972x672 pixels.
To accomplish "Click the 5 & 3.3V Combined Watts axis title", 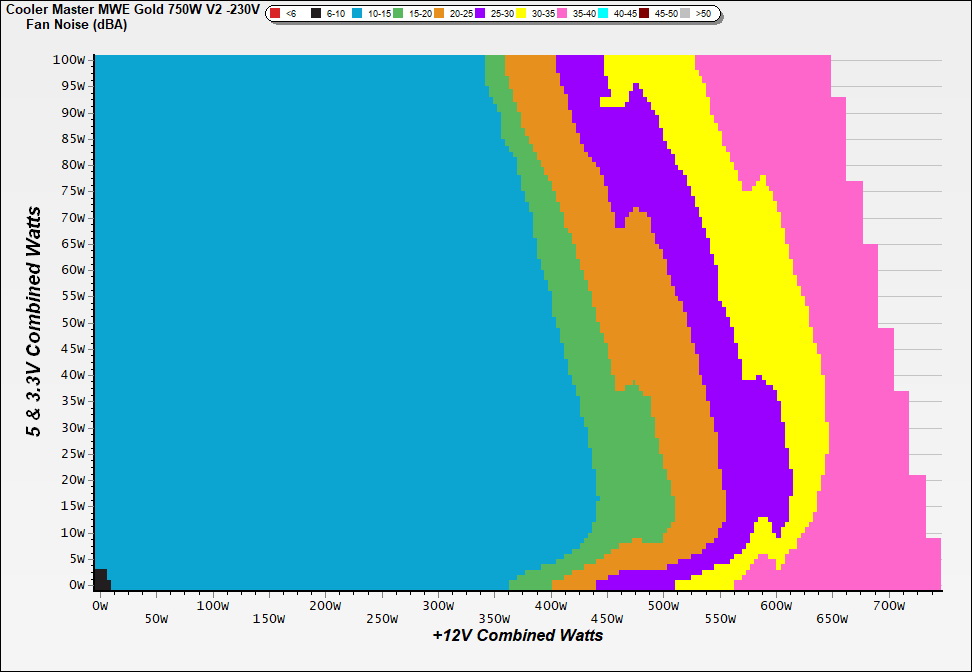I will (x=35, y=322).
